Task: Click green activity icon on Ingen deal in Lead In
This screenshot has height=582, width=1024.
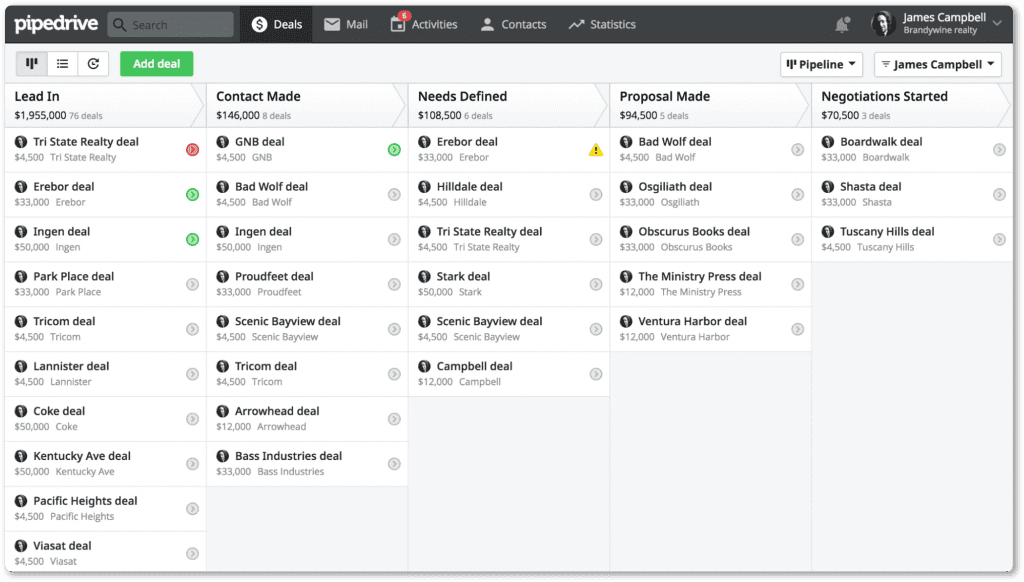Action: (x=192, y=239)
